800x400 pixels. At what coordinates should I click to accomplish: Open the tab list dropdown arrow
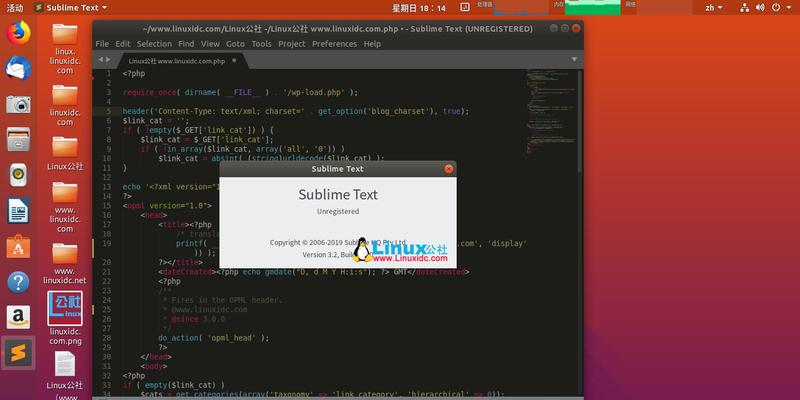(x=574, y=60)
